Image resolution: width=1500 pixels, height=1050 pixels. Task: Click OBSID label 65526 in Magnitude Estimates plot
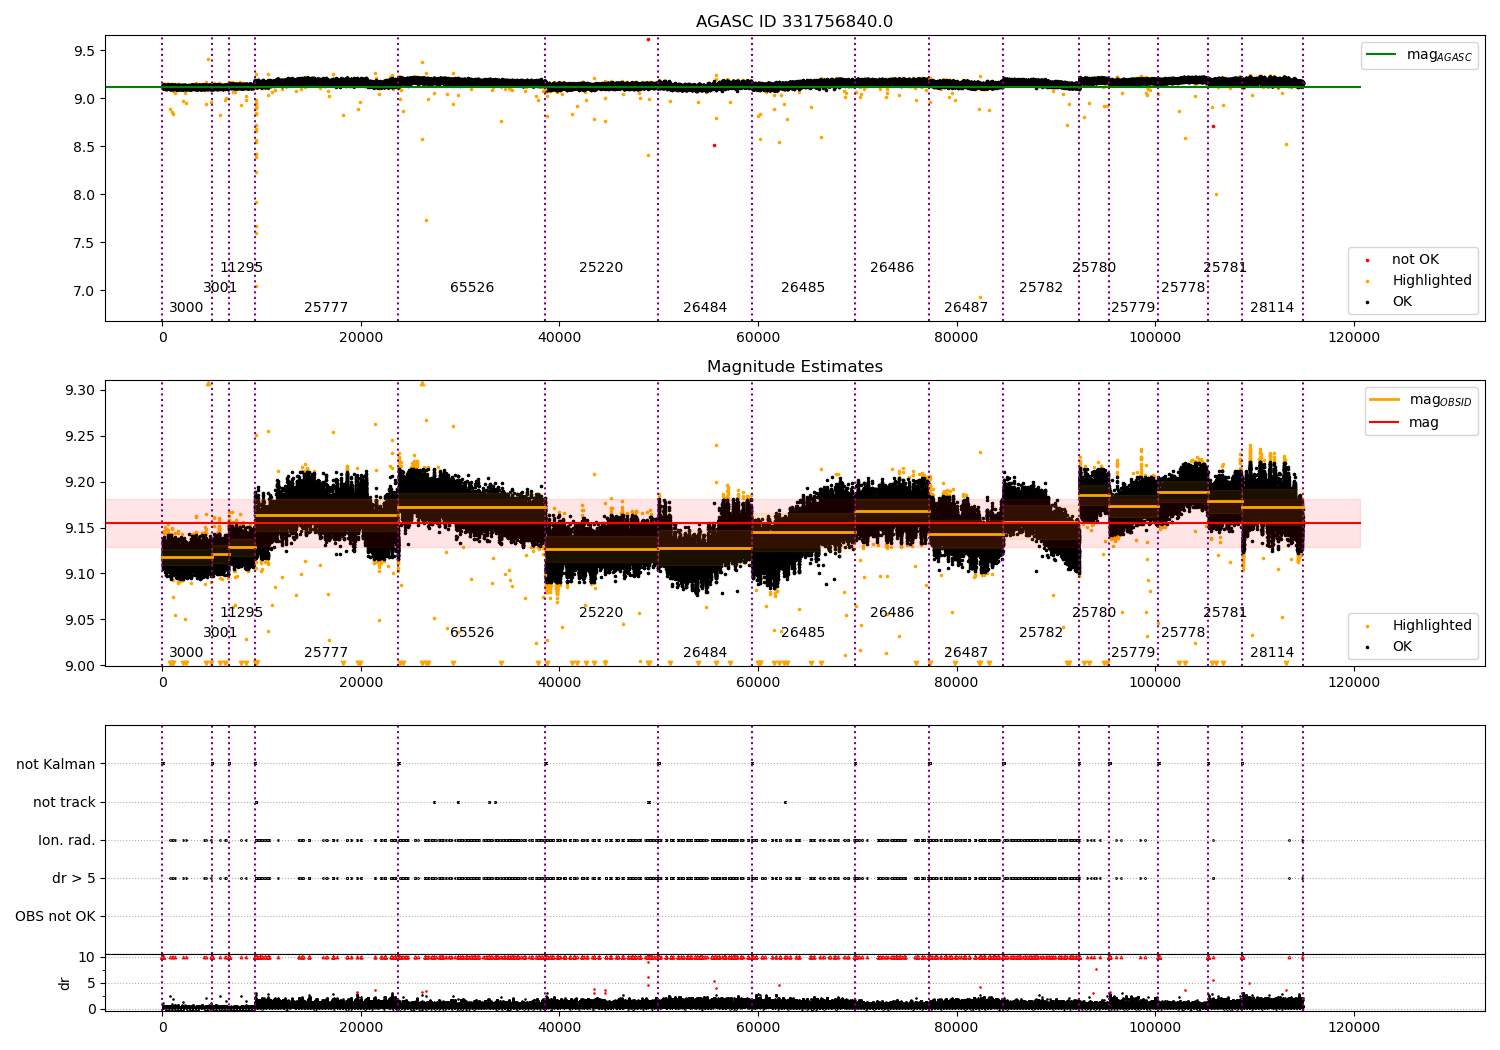click(x=472, y=633)
